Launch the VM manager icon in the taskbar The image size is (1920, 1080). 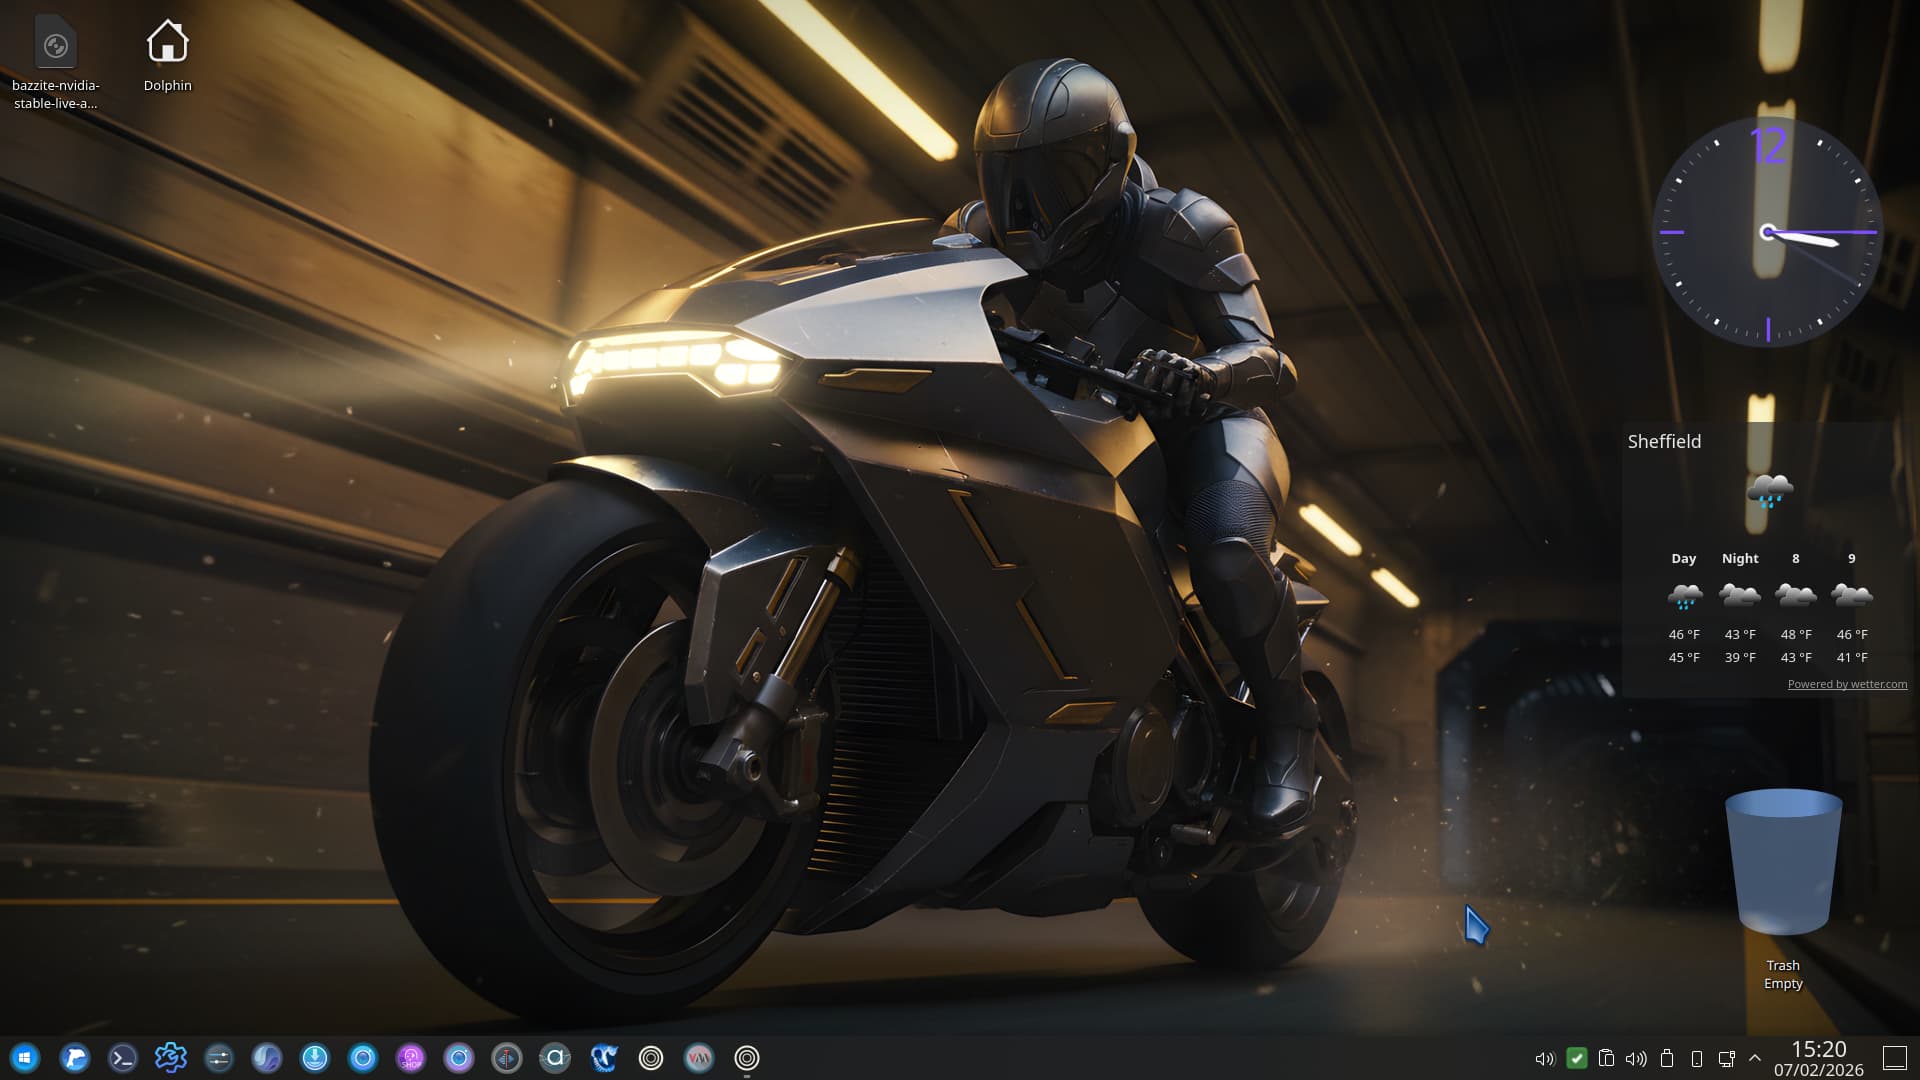(x=699, y=1058)
